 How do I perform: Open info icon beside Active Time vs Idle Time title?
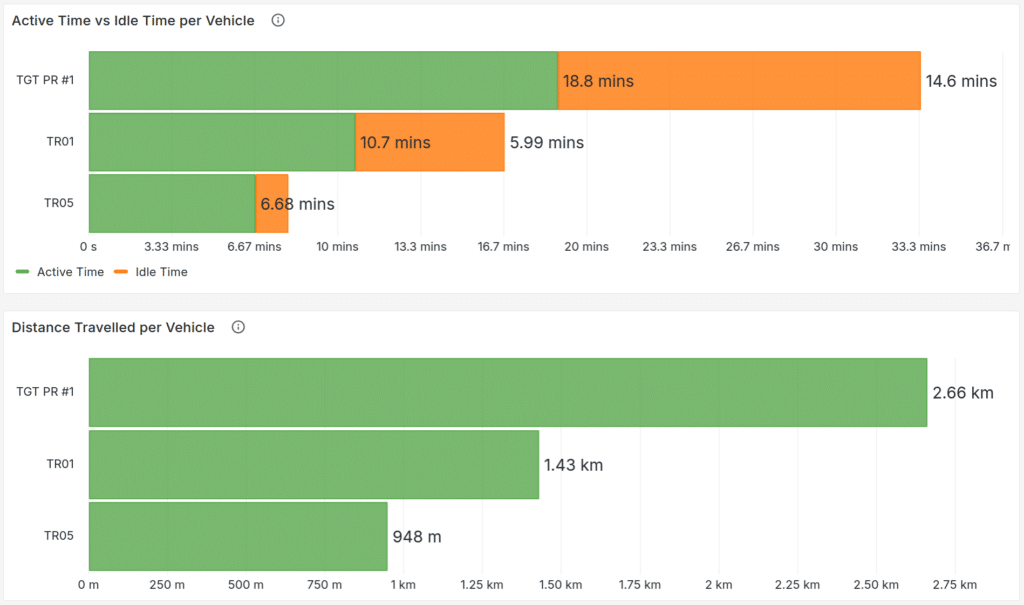(x=278, y=20)
